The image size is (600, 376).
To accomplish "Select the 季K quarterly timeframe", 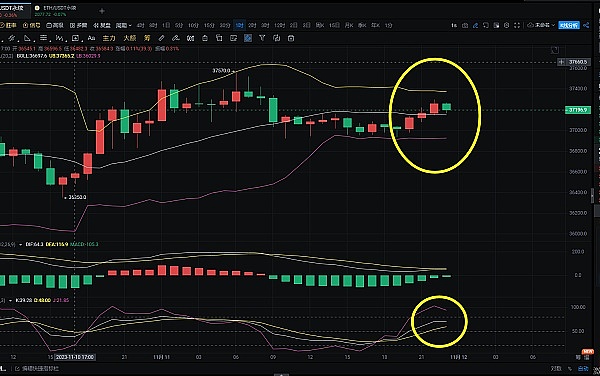I will tap(362, 25).
